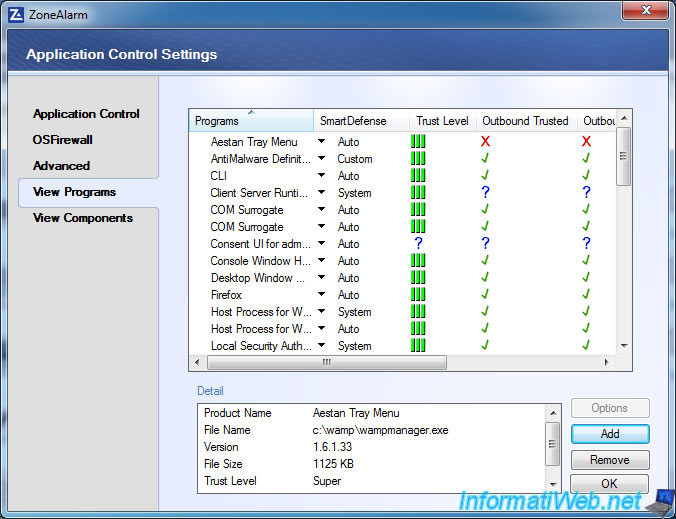Screen dimensions: 676x519
Task: Click Outbound Trusted checkmark for Firefox row
Action: point(485,294)
